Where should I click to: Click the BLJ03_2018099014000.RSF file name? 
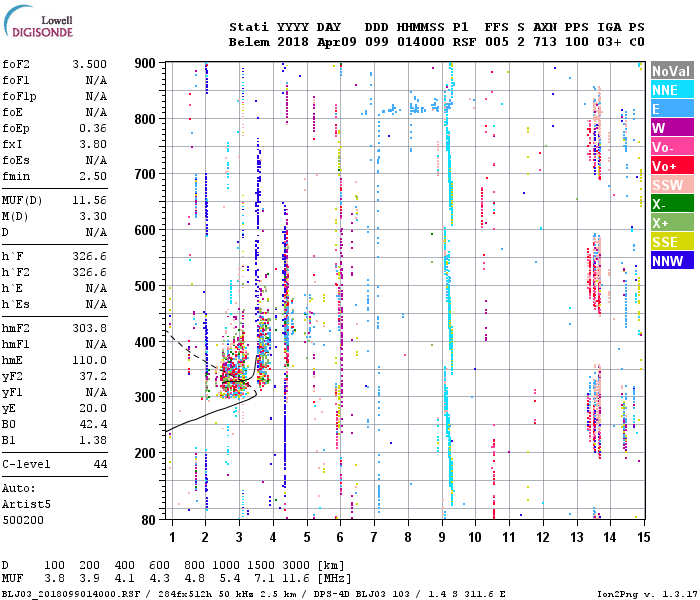pyautogui.click(x=71, y=594)
